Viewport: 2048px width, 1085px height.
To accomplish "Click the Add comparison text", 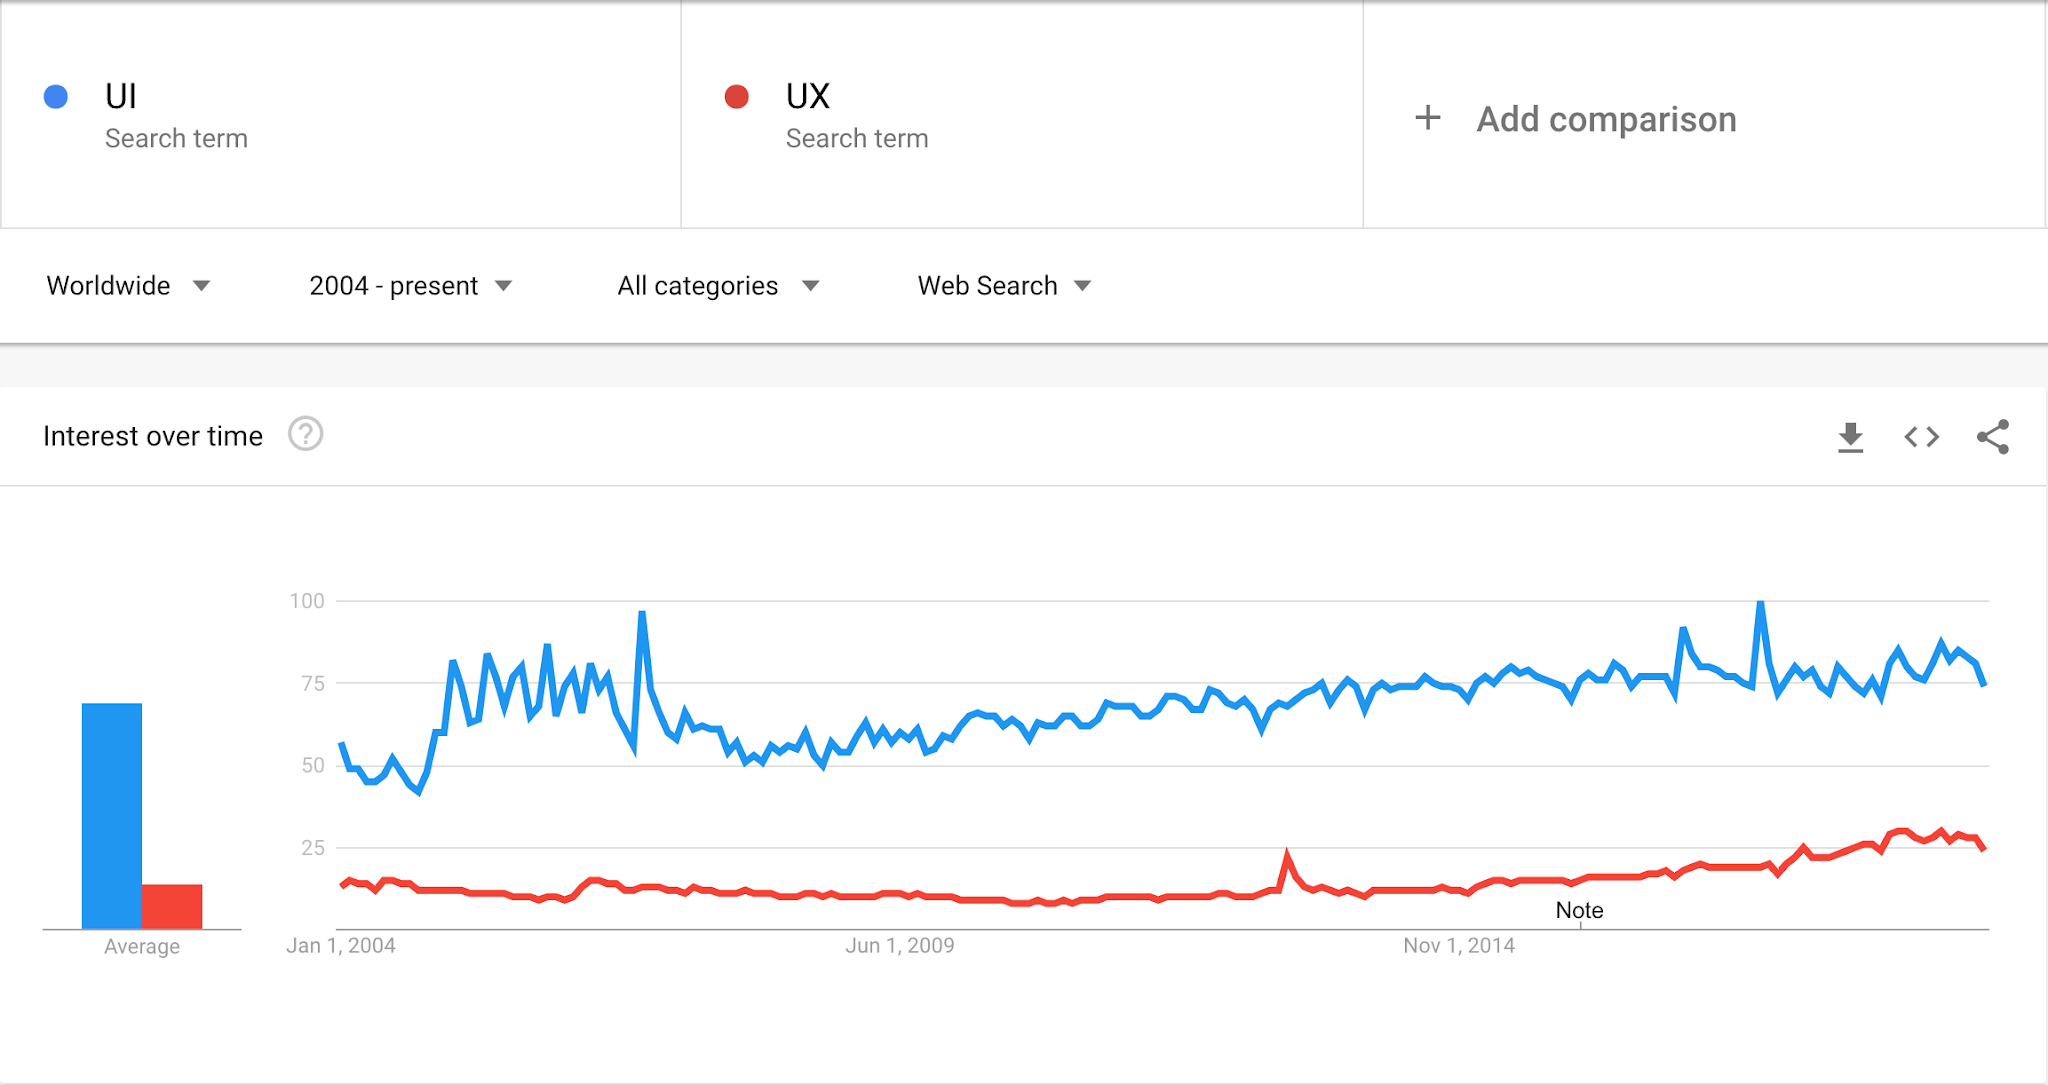I will click(x=1606, y=119).
